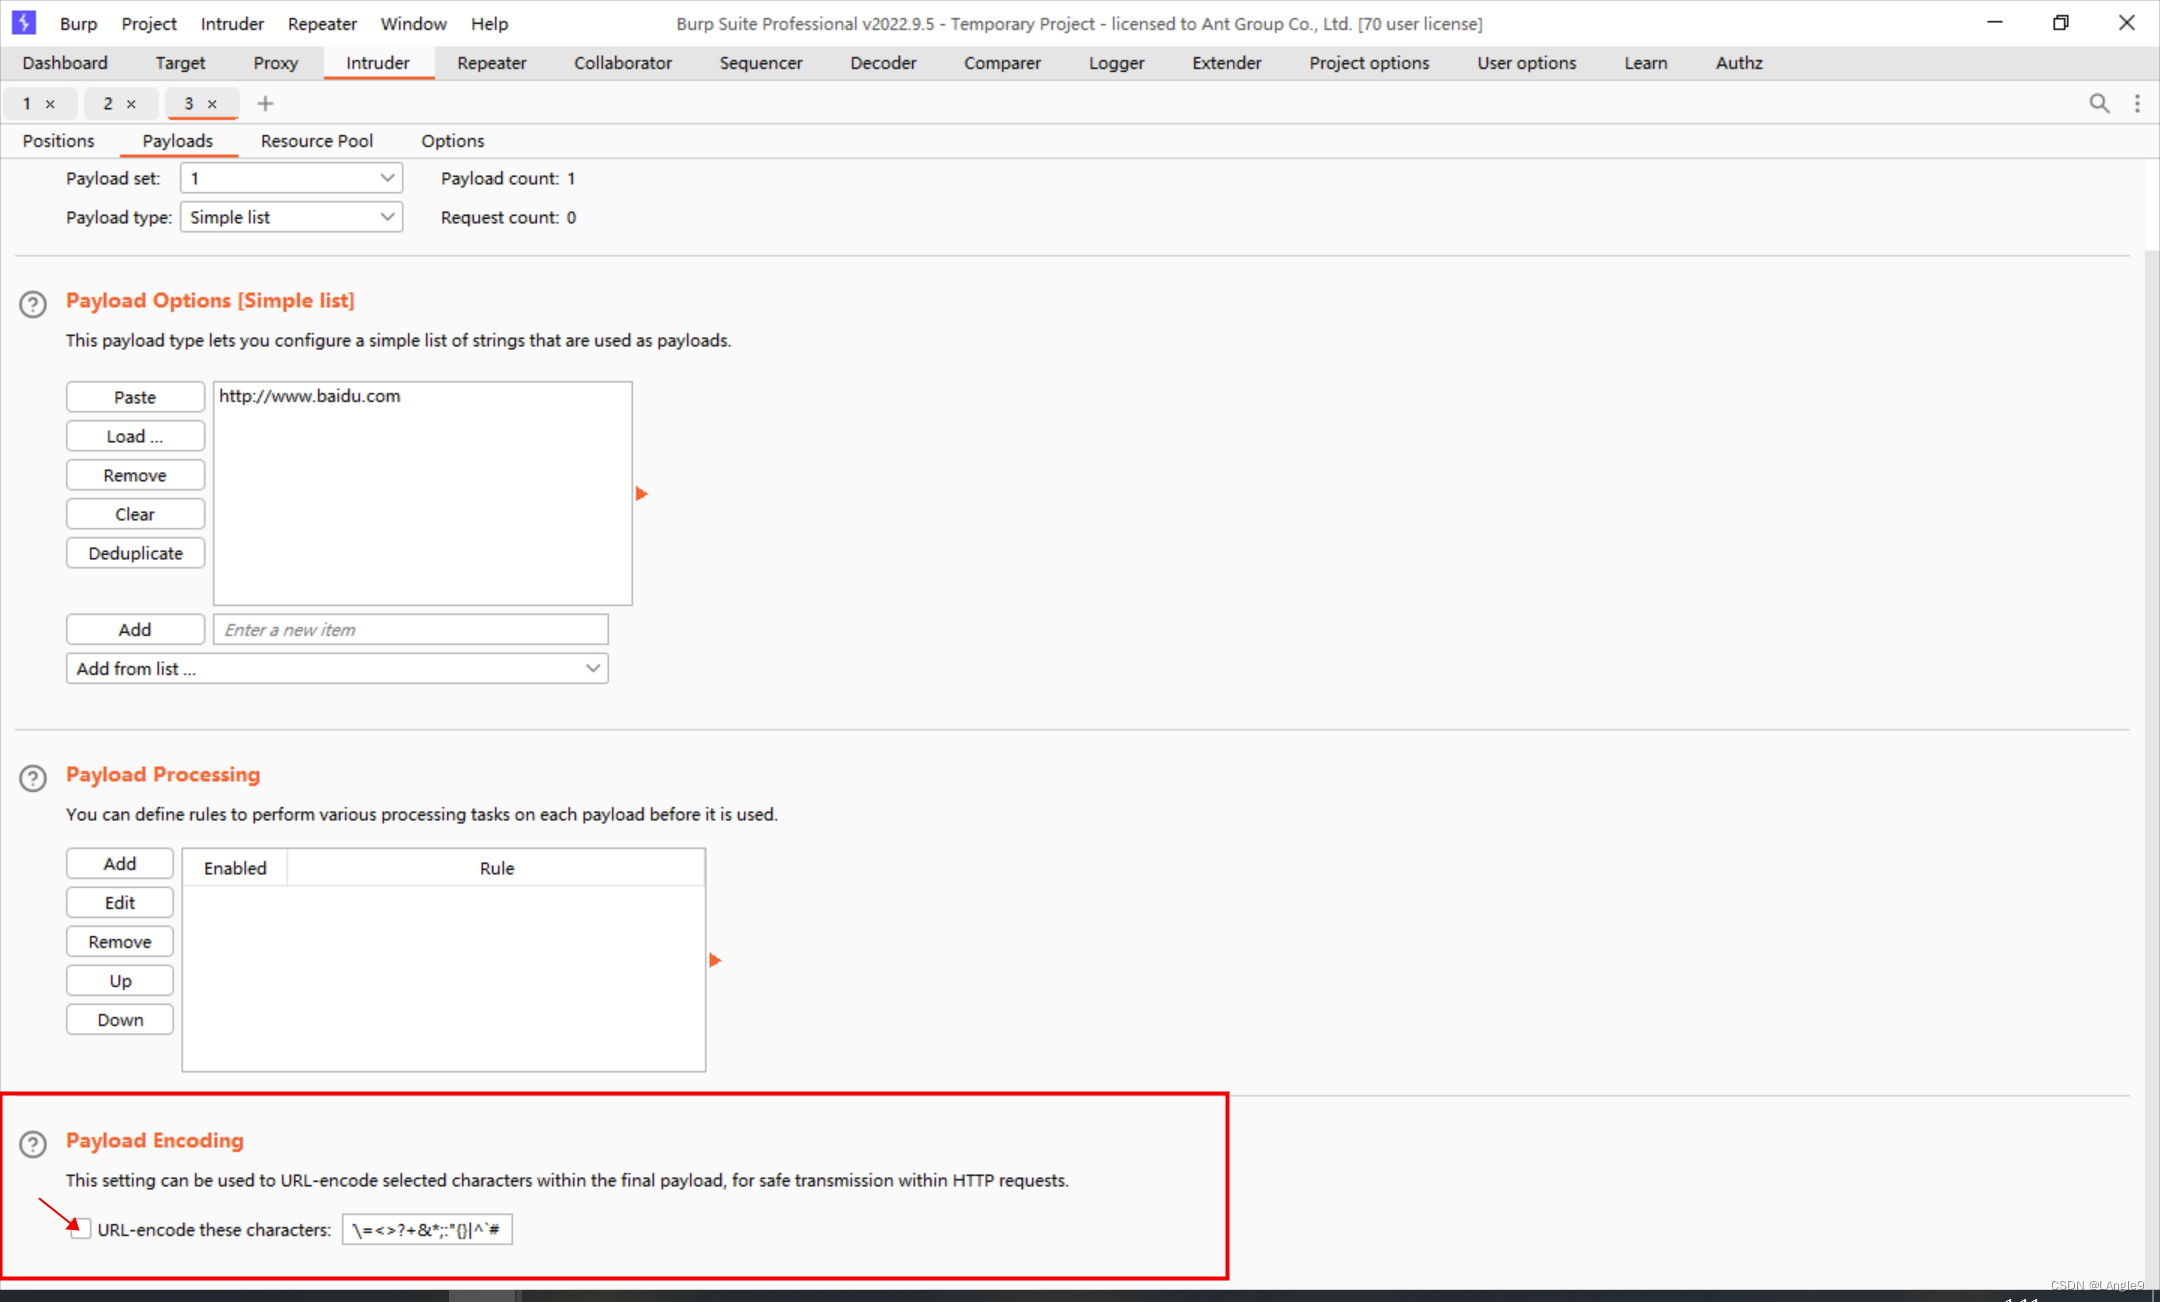Expand the Add from list dropdown
Viewport: 2160px width, 1302px height.
tap(337, 668)
